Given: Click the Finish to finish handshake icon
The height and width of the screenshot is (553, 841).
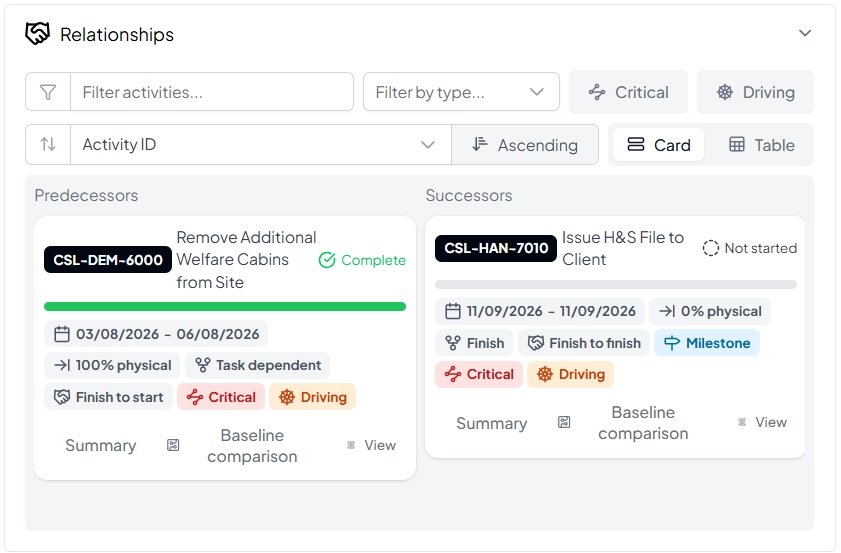Looking at the screenshot, I should pos(536,343).
